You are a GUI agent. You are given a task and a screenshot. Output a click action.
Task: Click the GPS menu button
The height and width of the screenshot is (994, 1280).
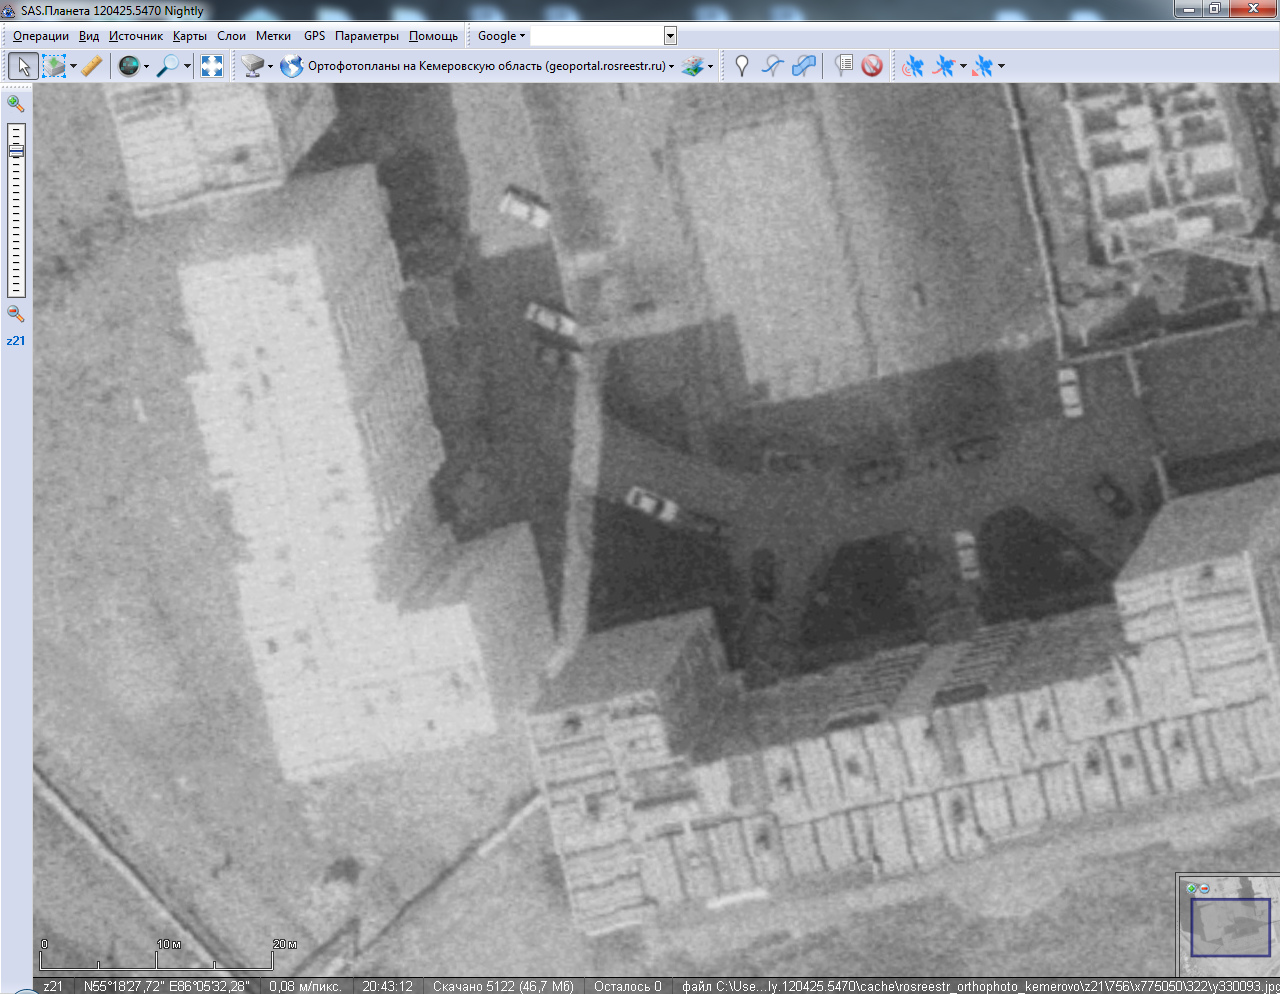pyautogui.click(x=314, y=36)
